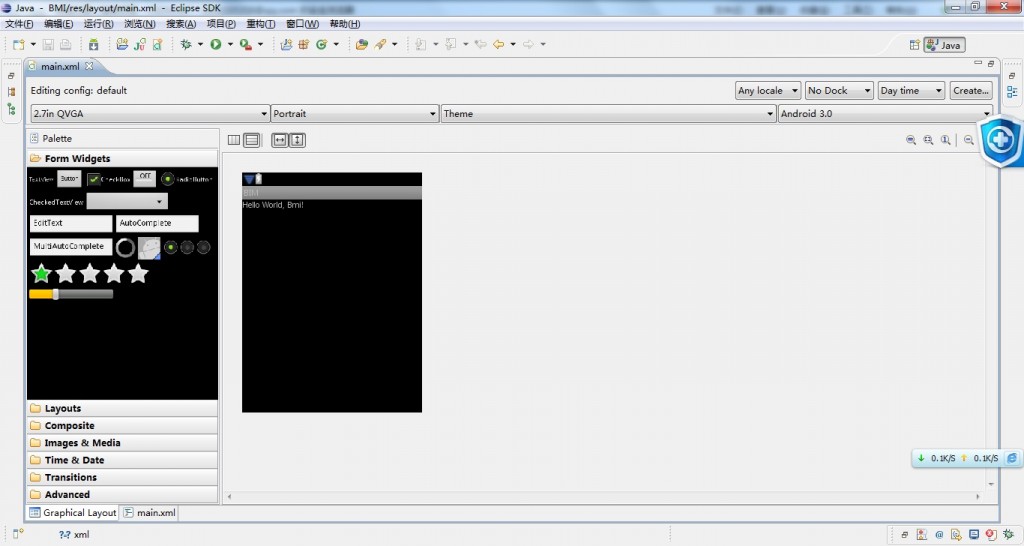Click the green Run icon
Image resolution: width=1024 pixels, height=546 pixels.
pyautogui.click(x=216, y=44)
